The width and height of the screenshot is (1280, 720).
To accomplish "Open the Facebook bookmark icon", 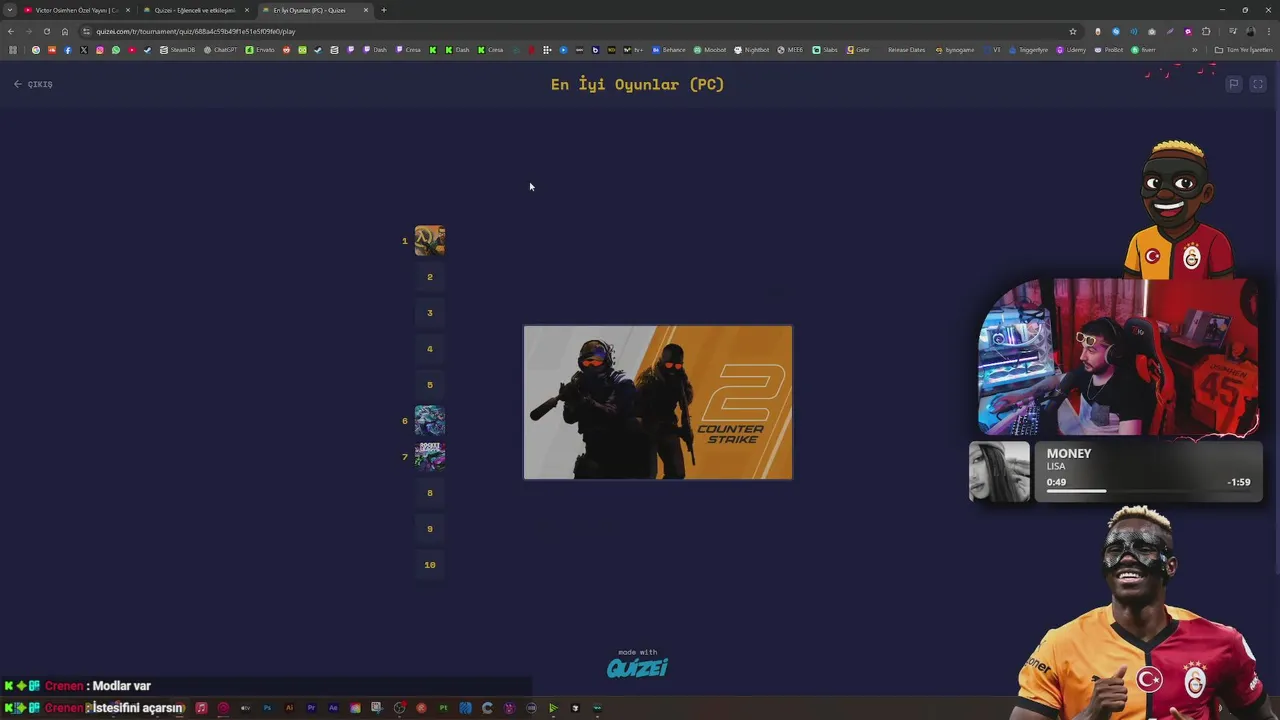I will [x=67, y=50].
